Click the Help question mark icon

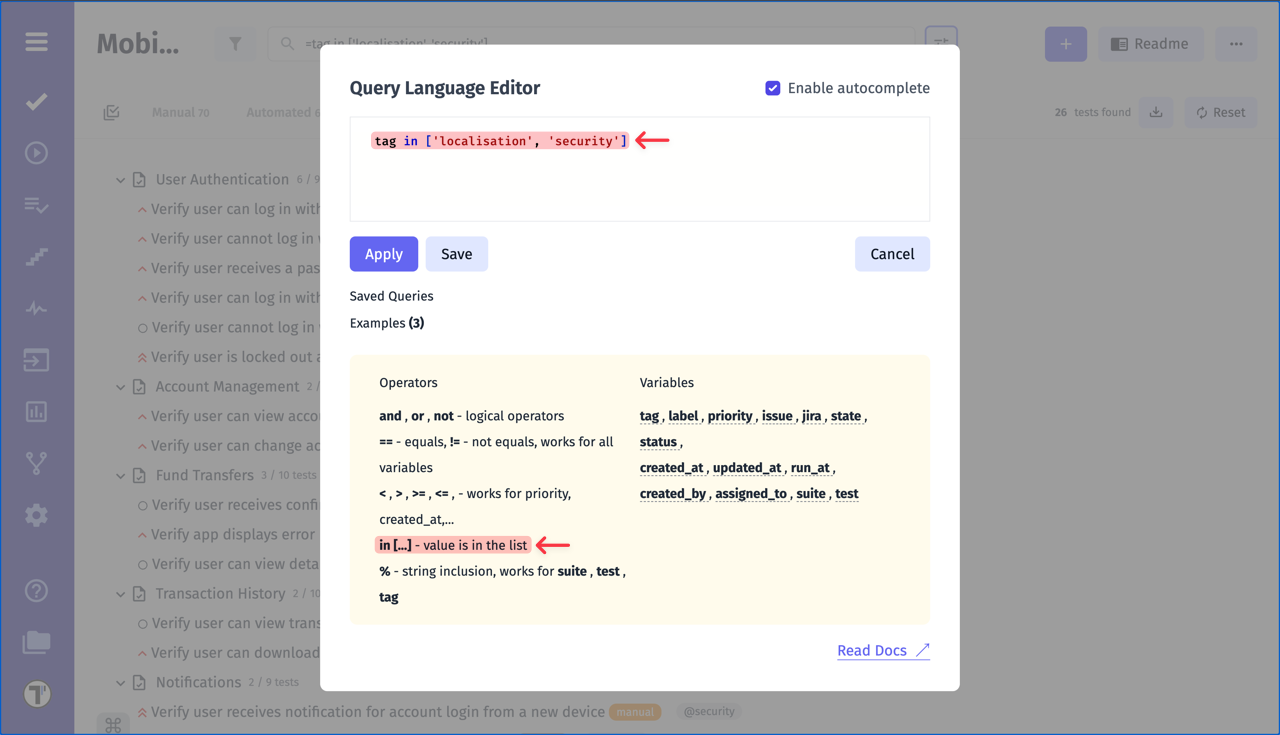coord(37,591)
